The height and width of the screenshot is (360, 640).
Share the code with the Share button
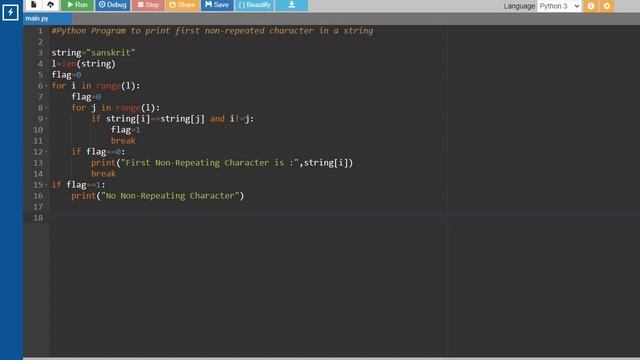[182, 5]
